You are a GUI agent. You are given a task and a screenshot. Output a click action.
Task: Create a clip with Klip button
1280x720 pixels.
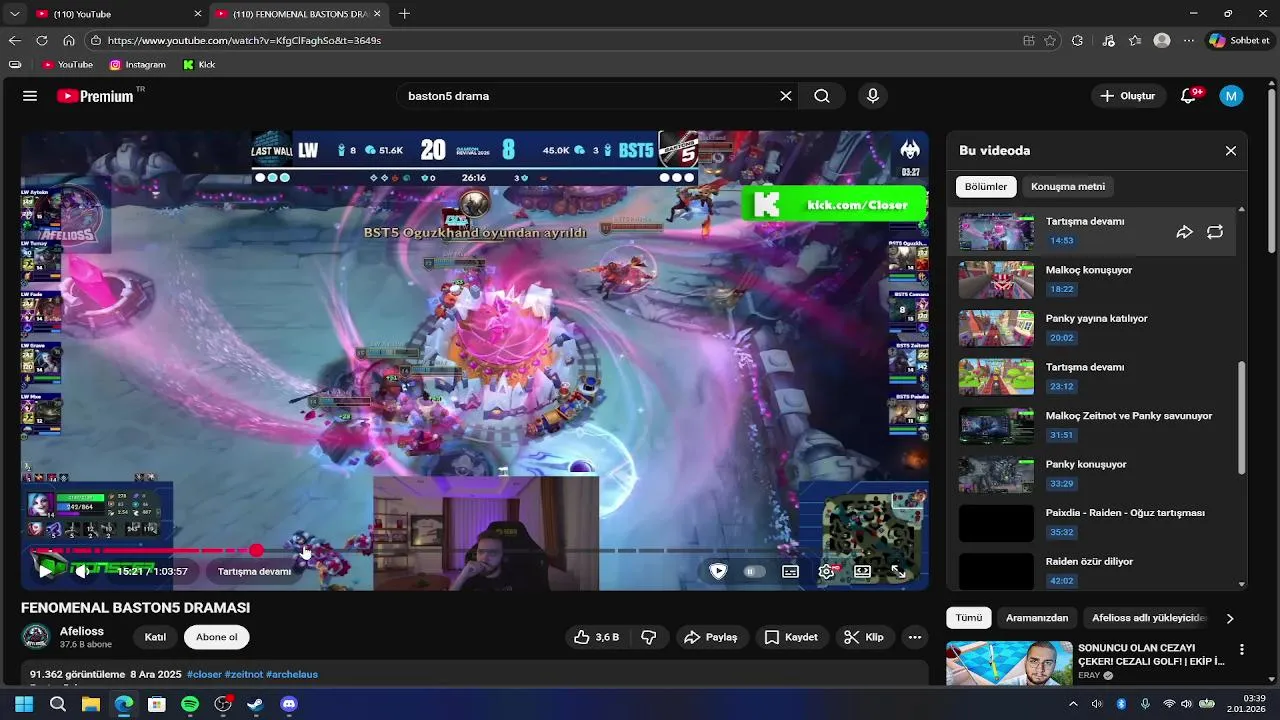864,637
